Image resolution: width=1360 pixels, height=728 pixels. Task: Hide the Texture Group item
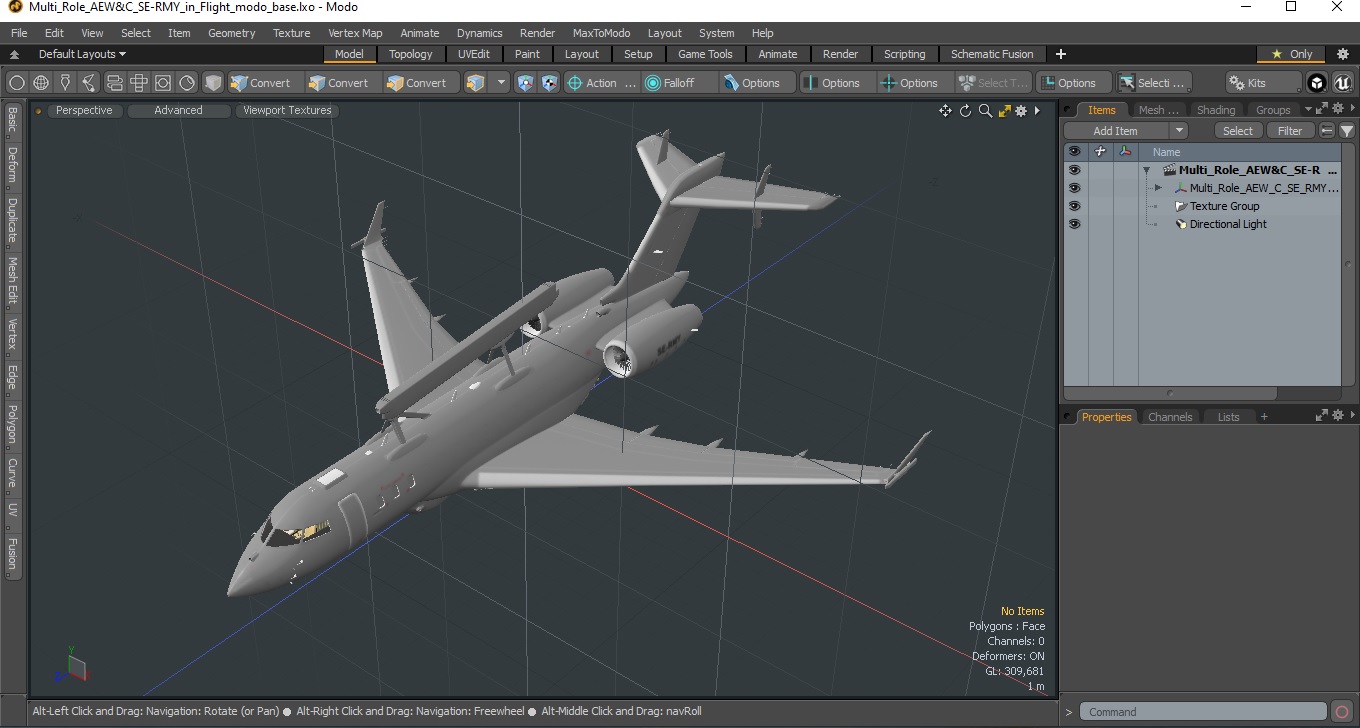click(x=1074, y=206)
